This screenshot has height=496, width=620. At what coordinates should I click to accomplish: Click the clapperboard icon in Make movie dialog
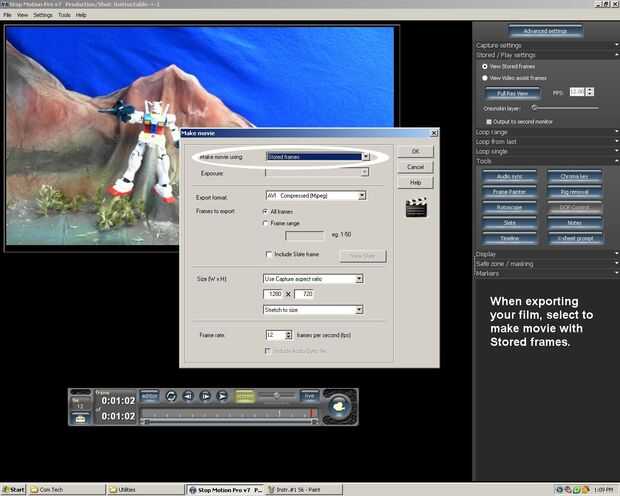pyautogui.click(x=416, y=207)
